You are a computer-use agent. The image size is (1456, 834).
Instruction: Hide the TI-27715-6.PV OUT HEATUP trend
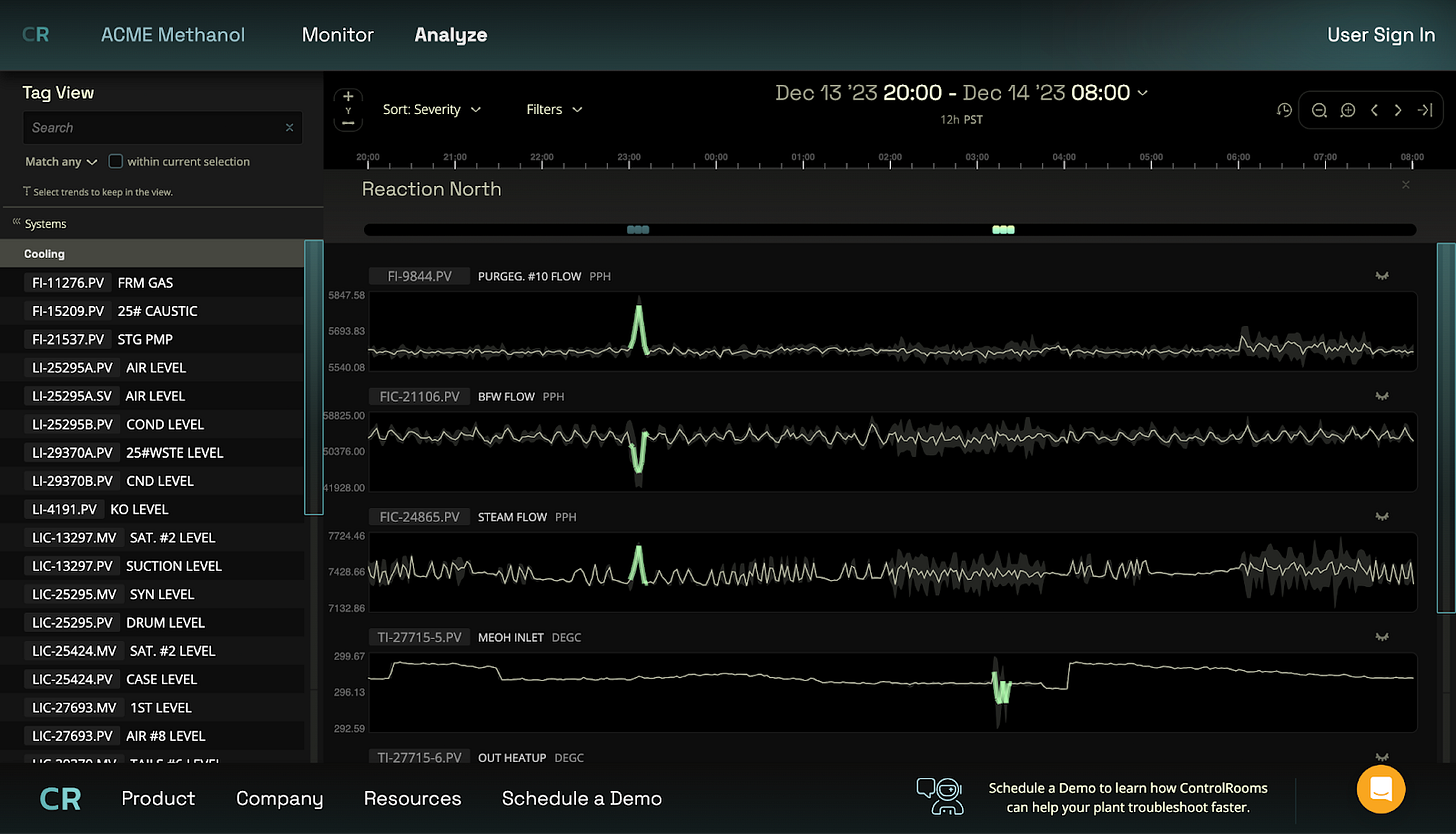(1382, 758)
